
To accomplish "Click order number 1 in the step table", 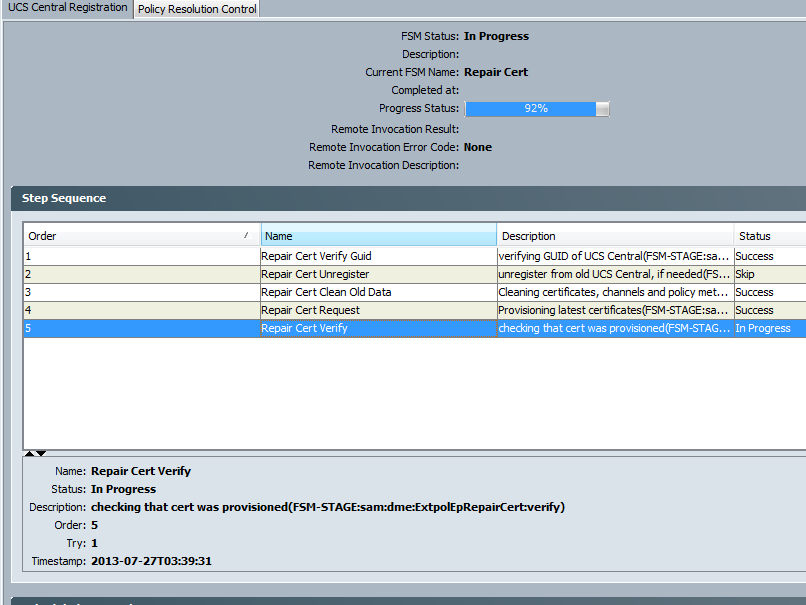I will click(x=28, y=256).
